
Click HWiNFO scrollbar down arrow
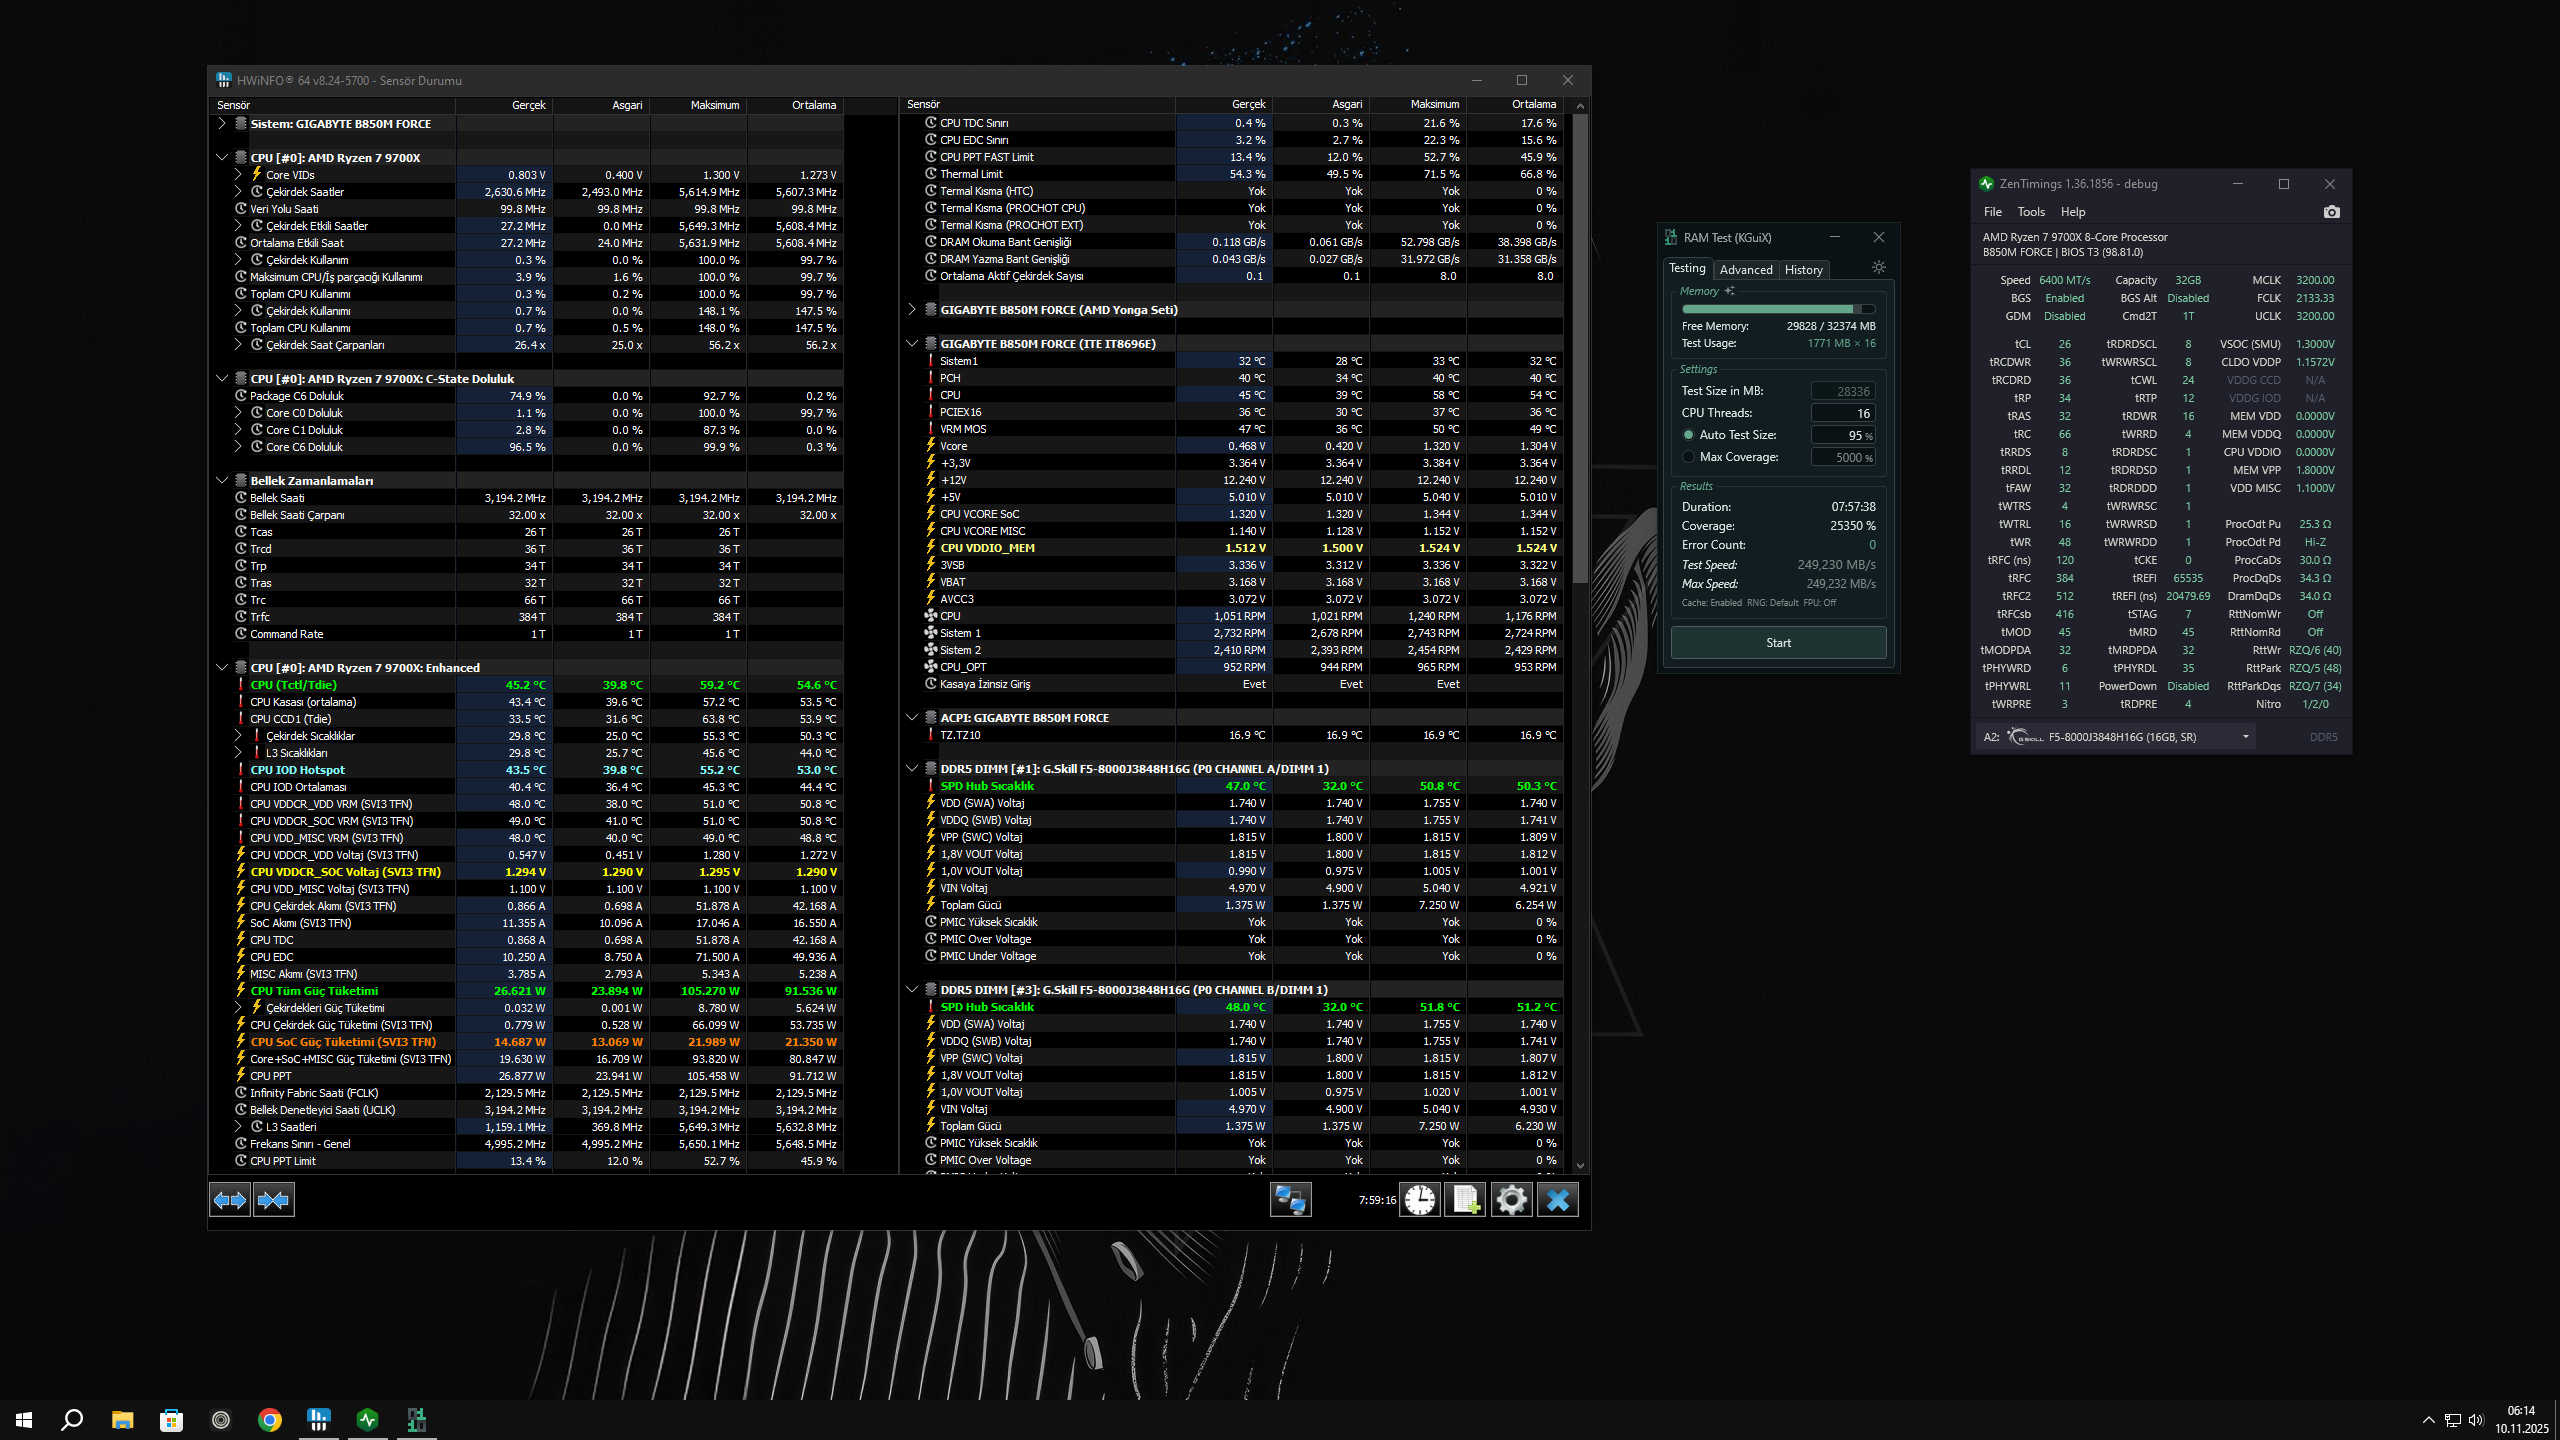coord(1580,1165)
